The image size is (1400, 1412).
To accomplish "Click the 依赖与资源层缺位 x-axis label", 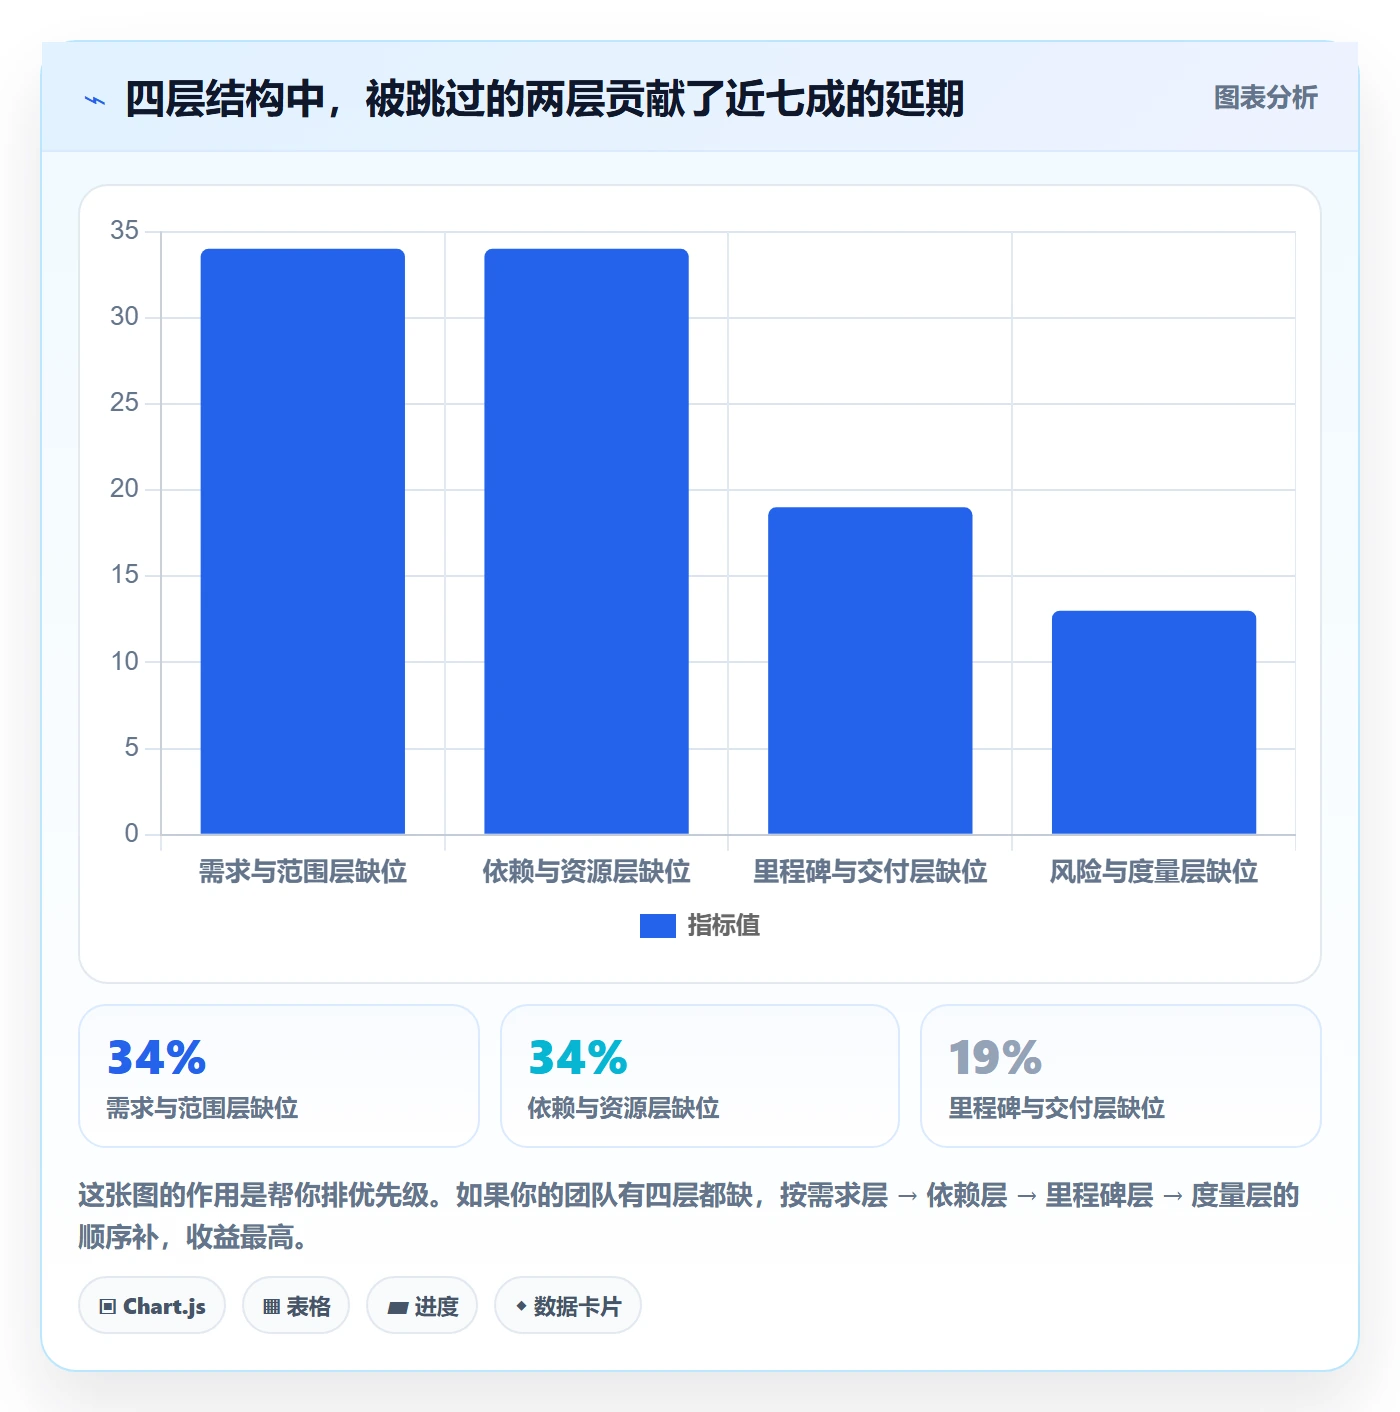I will (x=587, y=872).
